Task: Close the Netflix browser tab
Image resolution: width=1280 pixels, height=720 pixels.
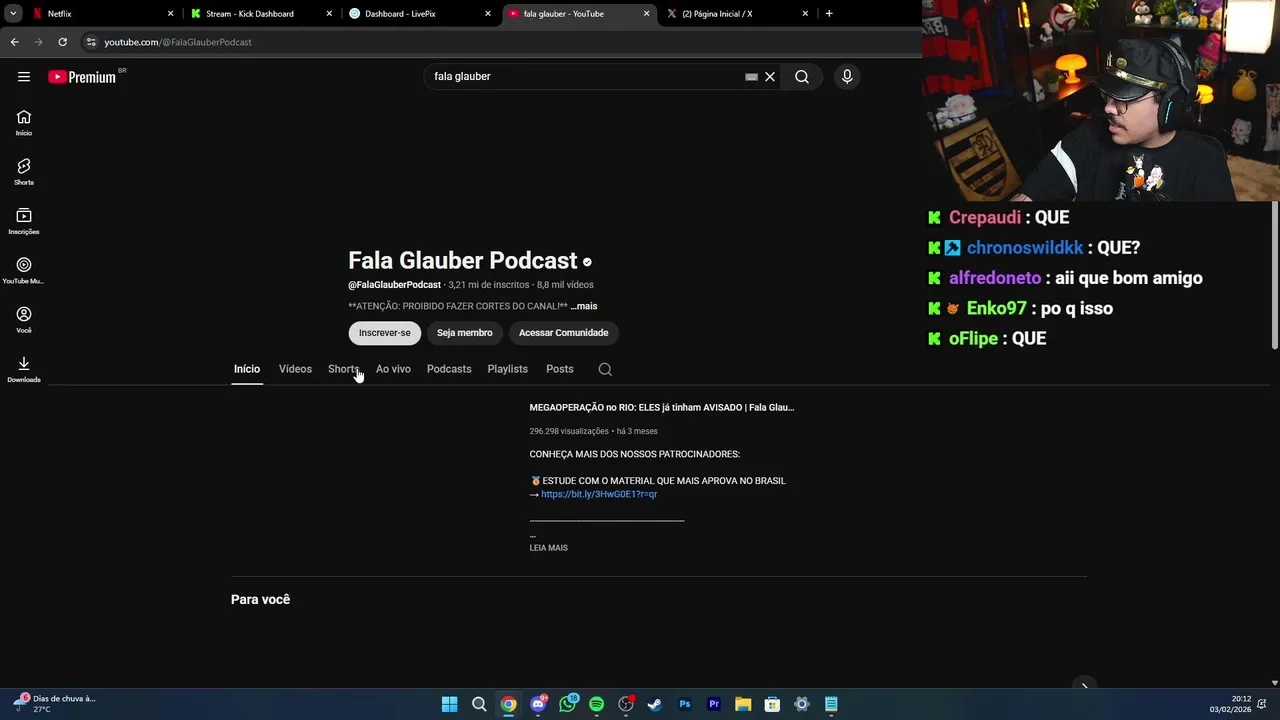Action: 170,14
